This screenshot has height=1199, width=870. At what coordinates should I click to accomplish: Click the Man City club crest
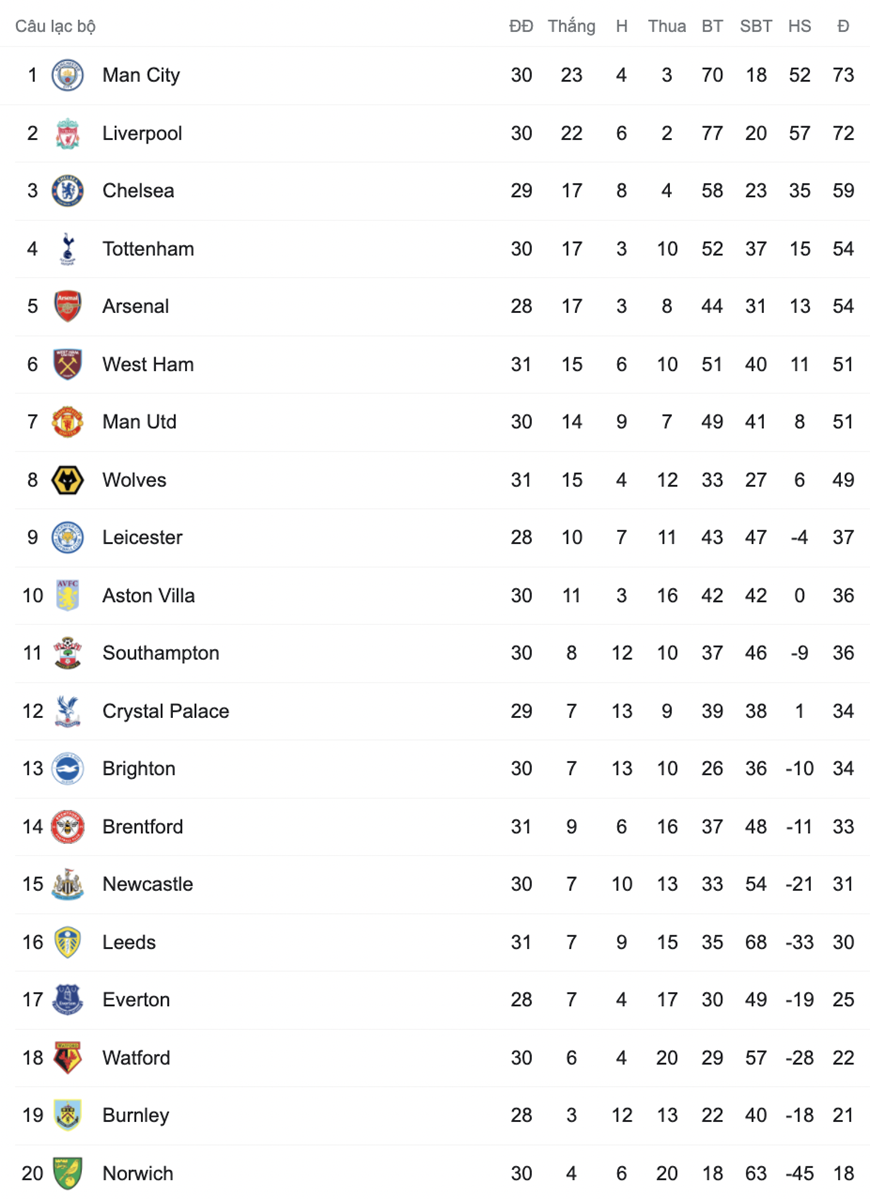tap(67, 75)
